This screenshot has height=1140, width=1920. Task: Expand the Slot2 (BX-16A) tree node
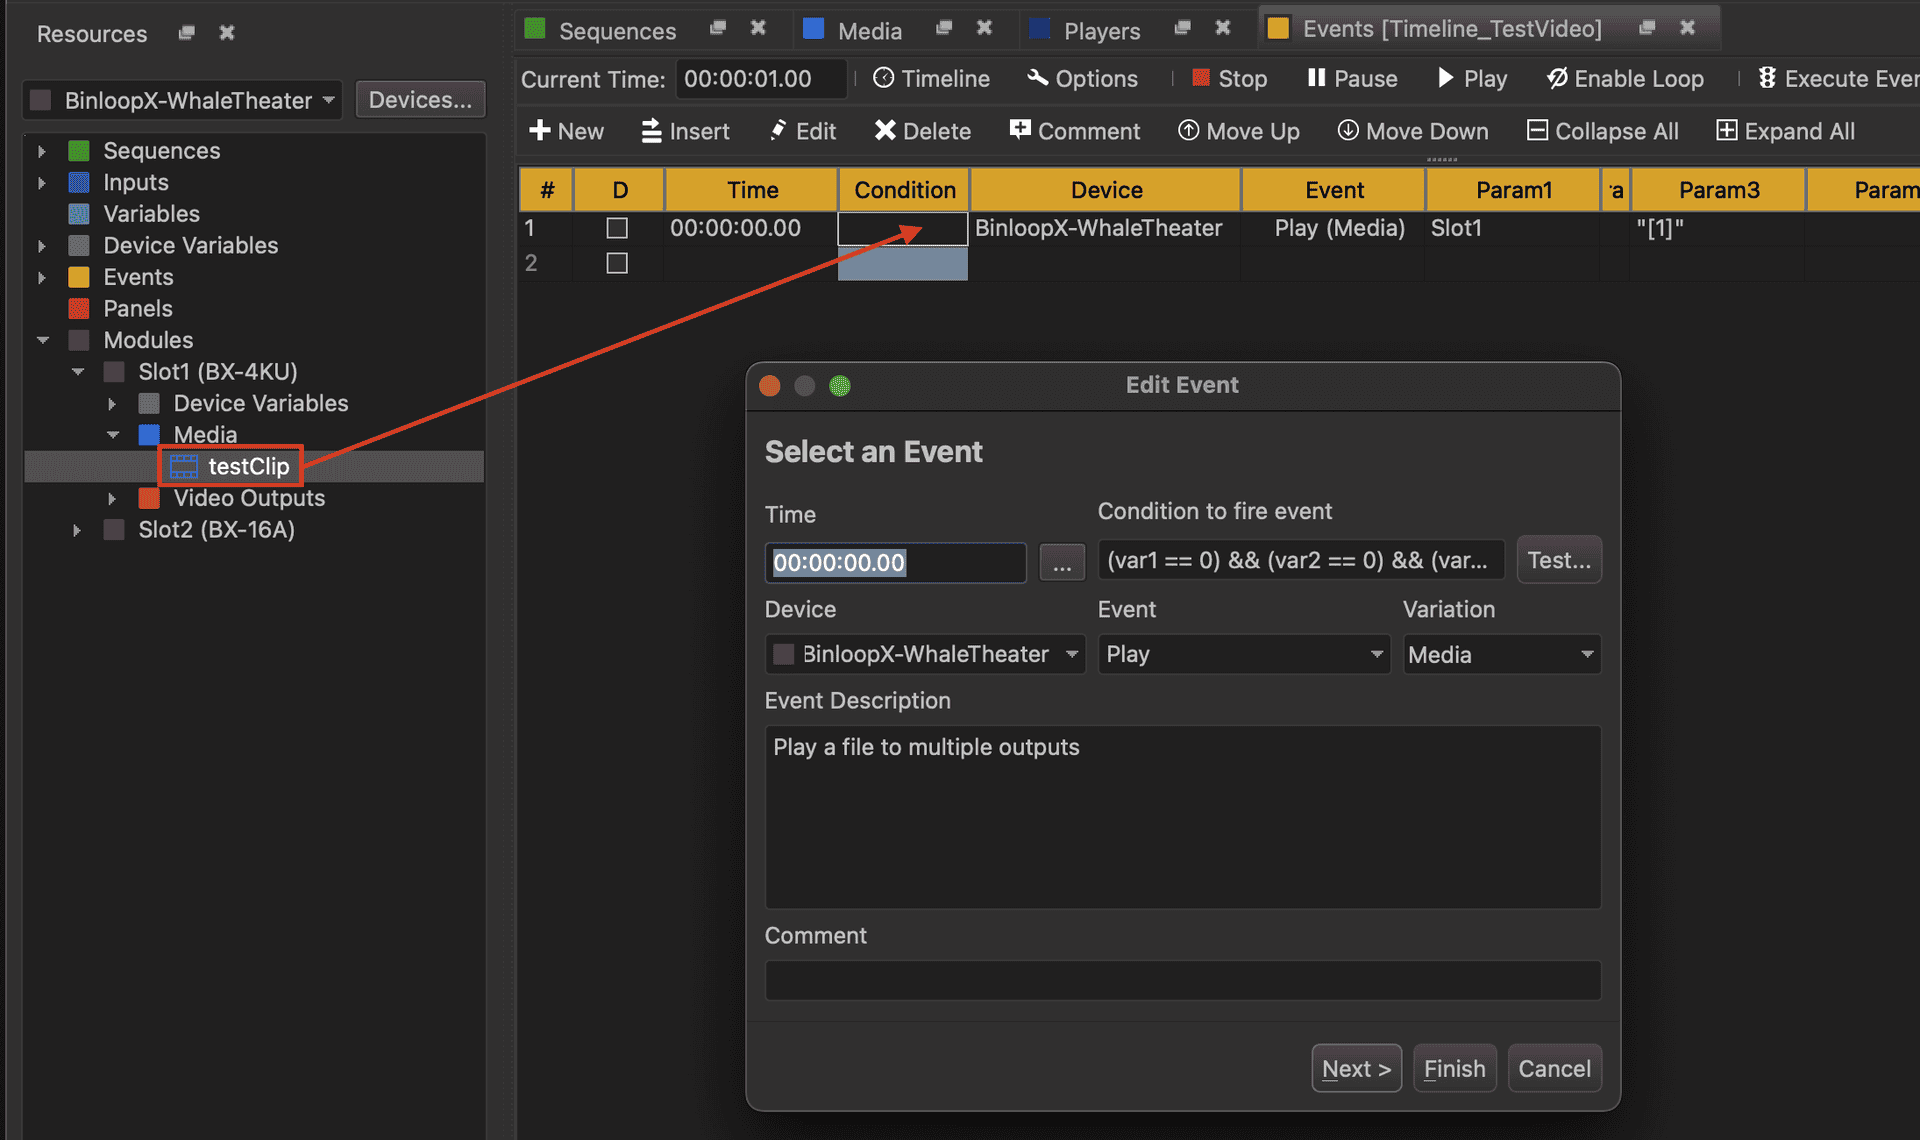coord(77,530)
